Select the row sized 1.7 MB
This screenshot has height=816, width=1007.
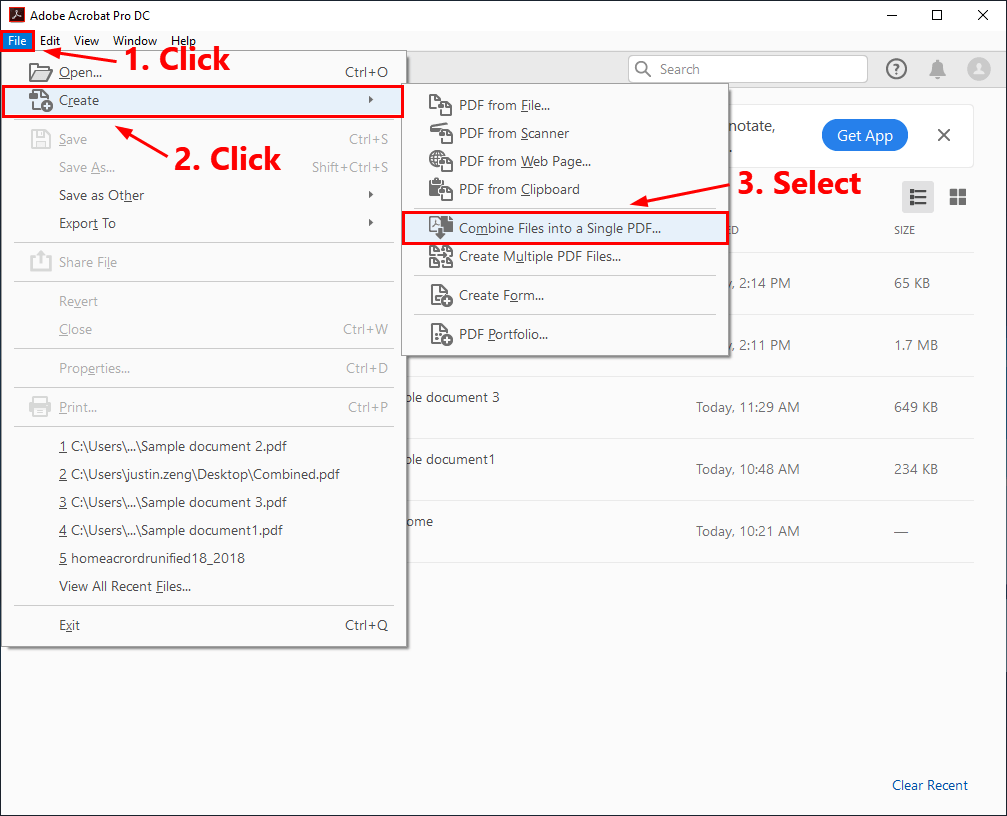[x=851, y=345]
